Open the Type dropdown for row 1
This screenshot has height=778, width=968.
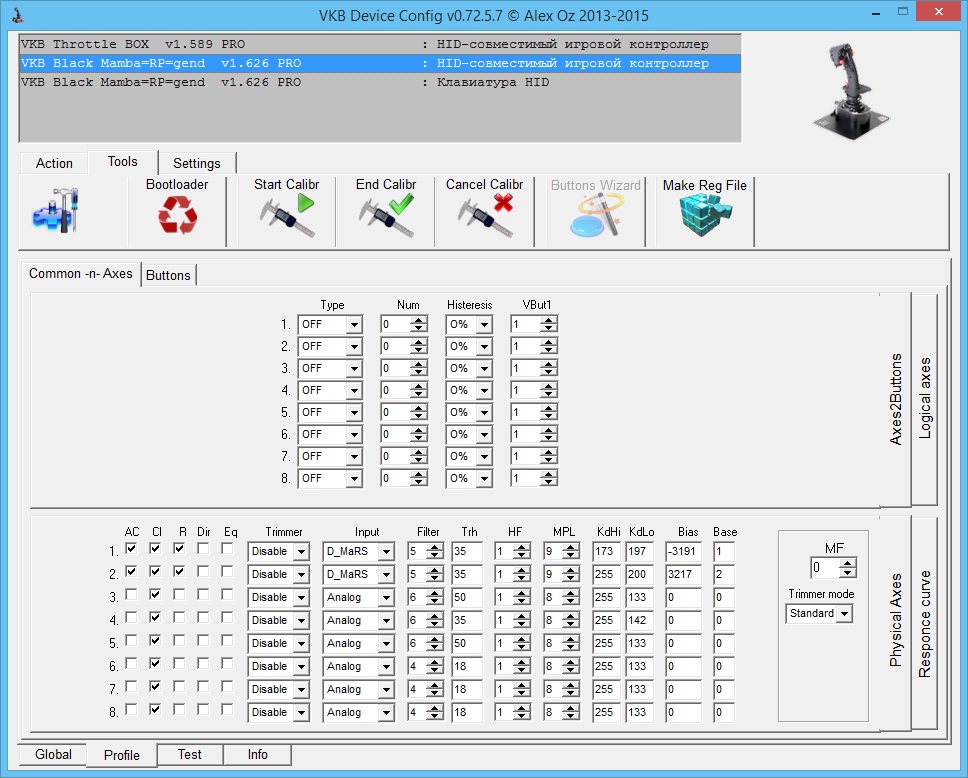point(354,325)
